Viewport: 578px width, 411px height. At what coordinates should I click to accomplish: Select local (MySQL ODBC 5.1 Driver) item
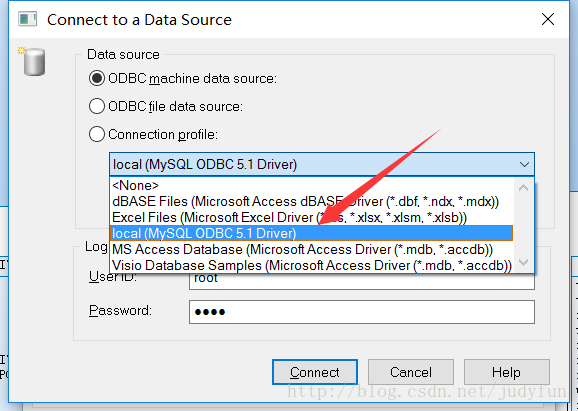pyautogui.click(x=311, y=233)
